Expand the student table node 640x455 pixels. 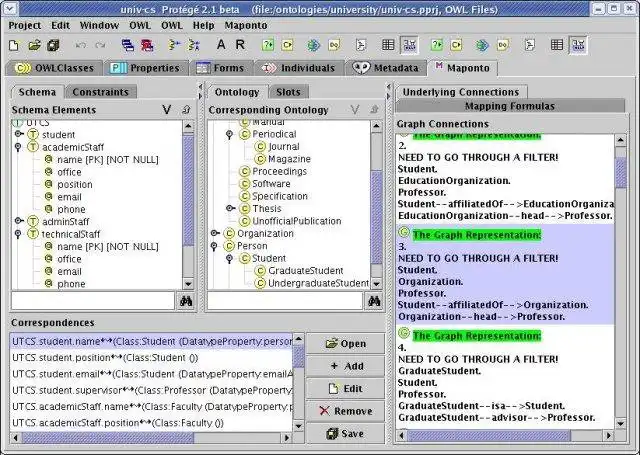(x=18, y=134)
